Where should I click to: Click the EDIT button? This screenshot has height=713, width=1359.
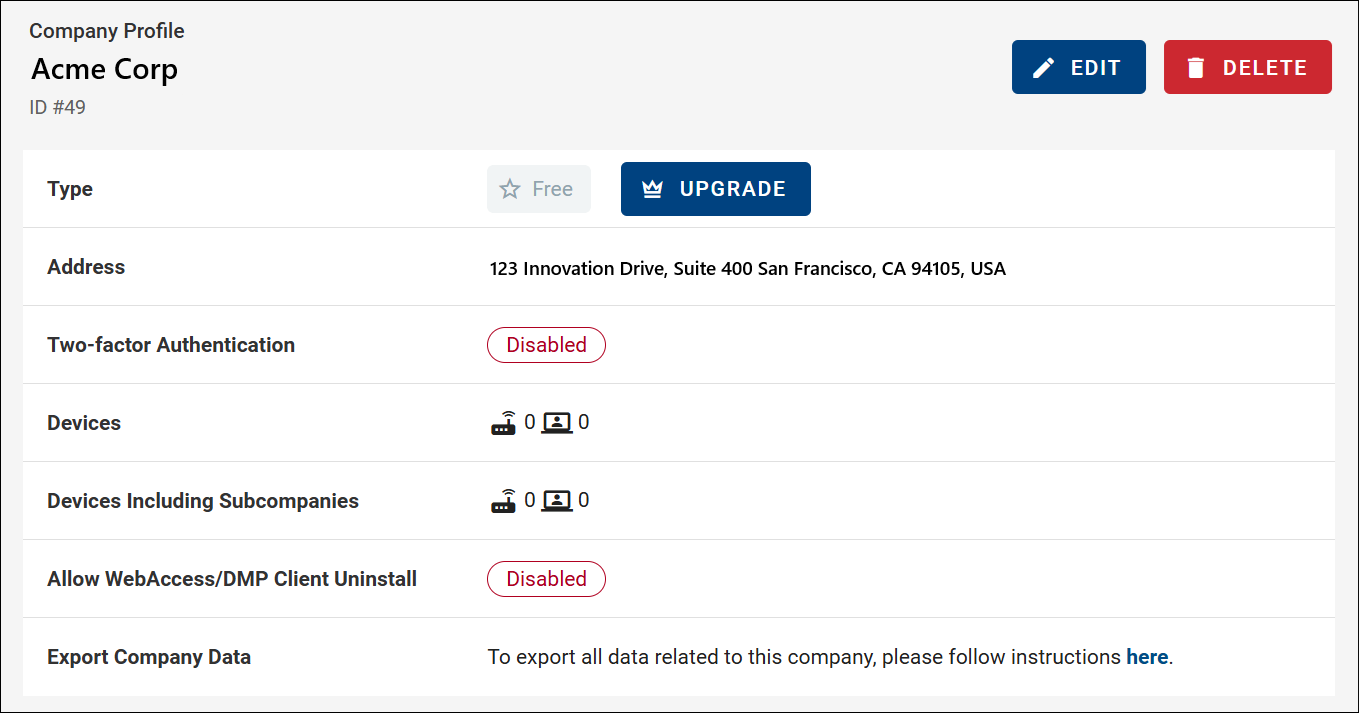point(1078,67)
